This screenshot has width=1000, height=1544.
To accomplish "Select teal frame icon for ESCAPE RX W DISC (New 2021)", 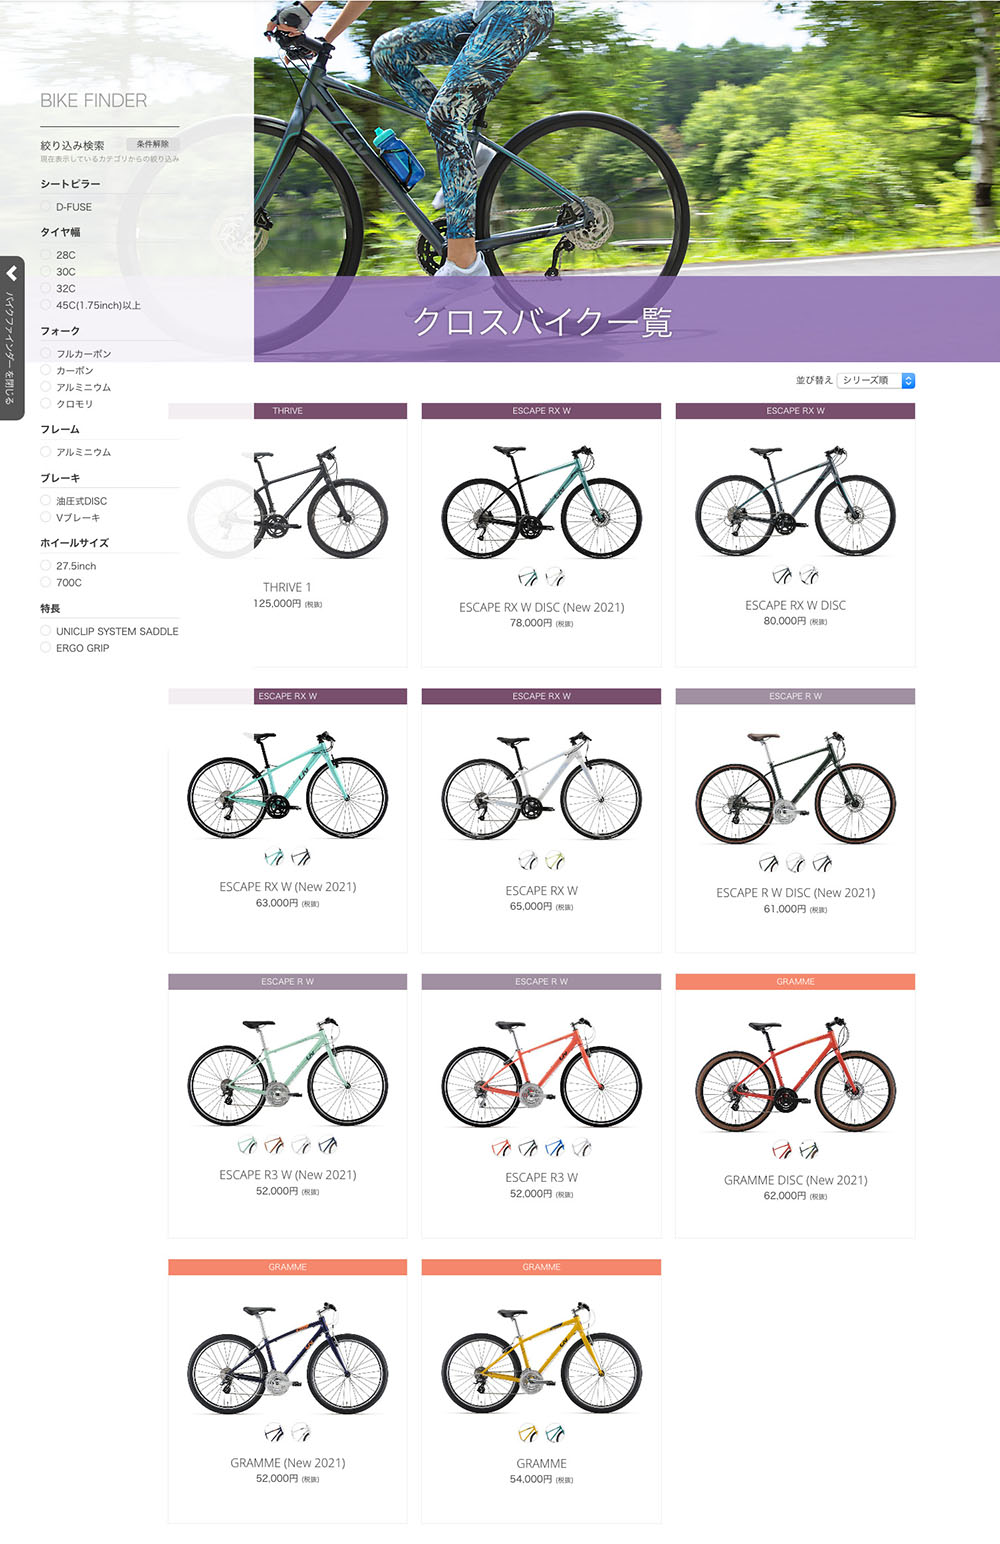I will coord(527,577).
